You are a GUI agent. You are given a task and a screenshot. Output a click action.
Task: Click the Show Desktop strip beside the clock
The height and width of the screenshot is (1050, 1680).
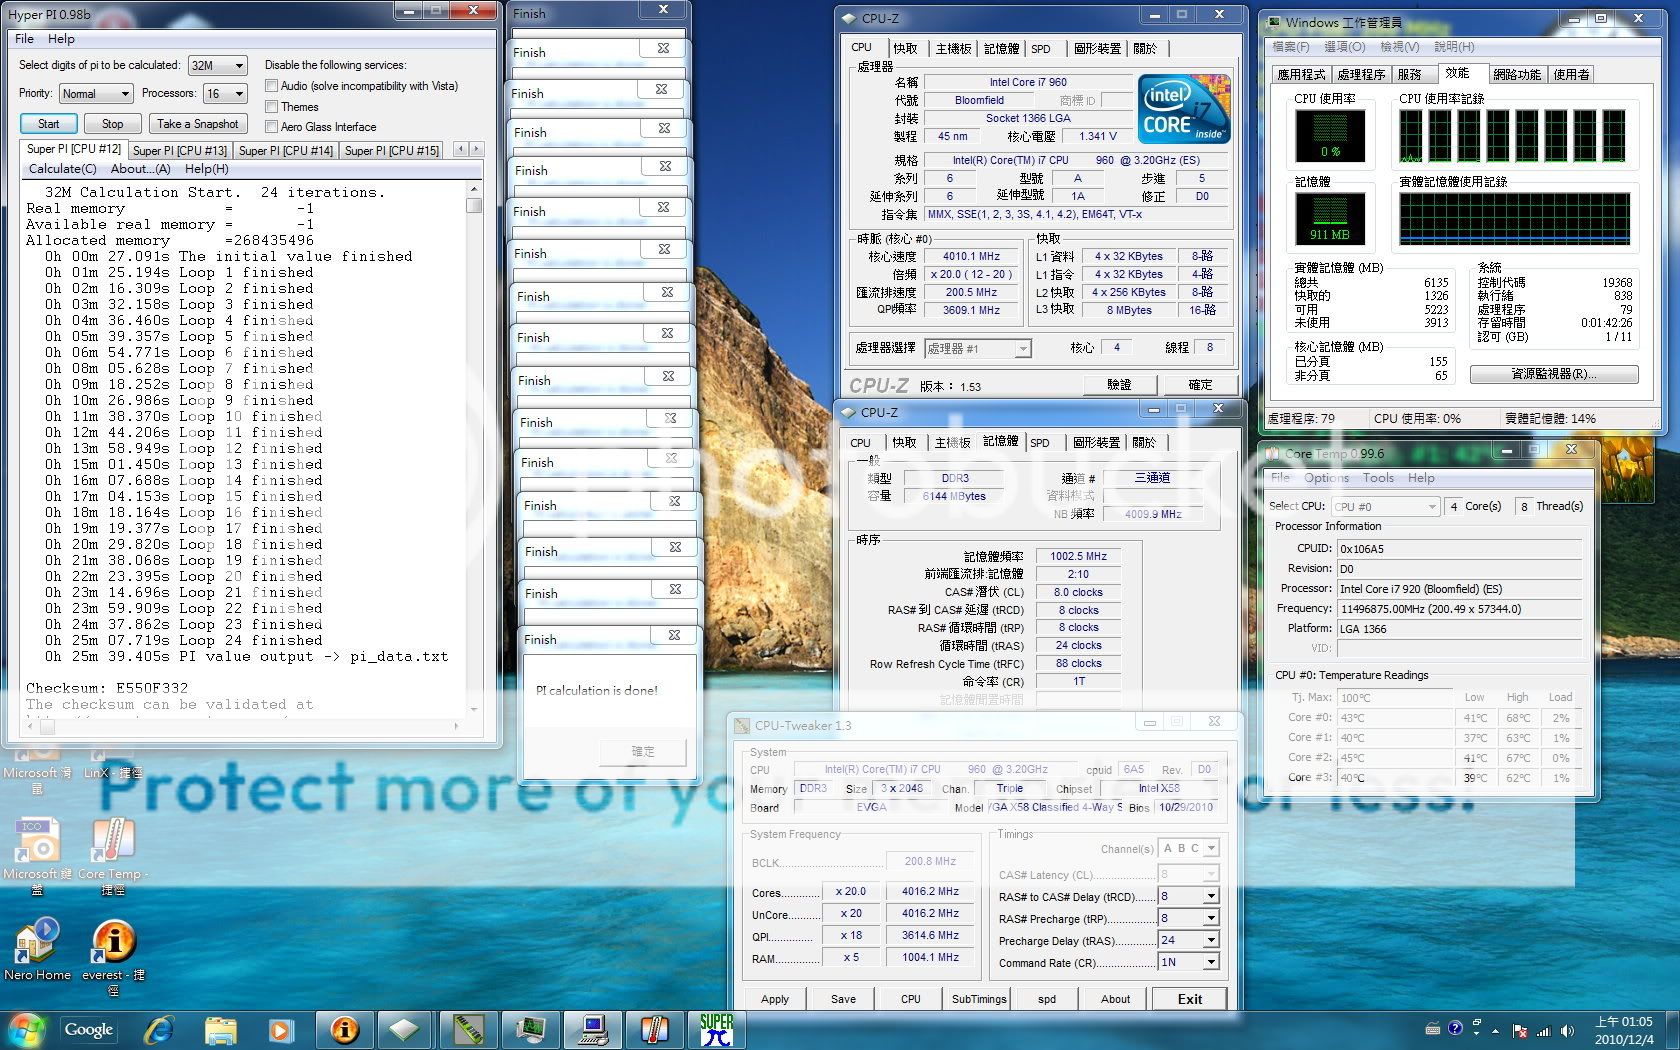(x=1672, y=1030)
